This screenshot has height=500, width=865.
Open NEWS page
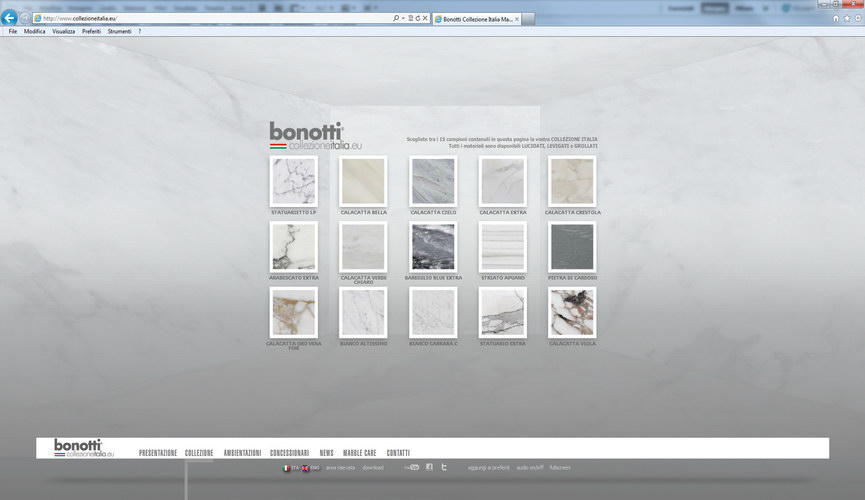pyautogui.click(x=327, y=453)
